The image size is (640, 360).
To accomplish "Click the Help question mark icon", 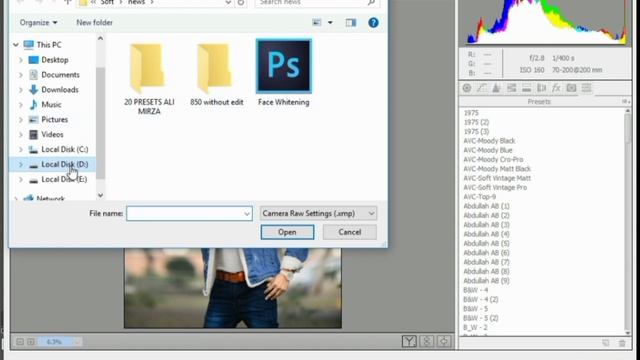I will click(373, 22).
